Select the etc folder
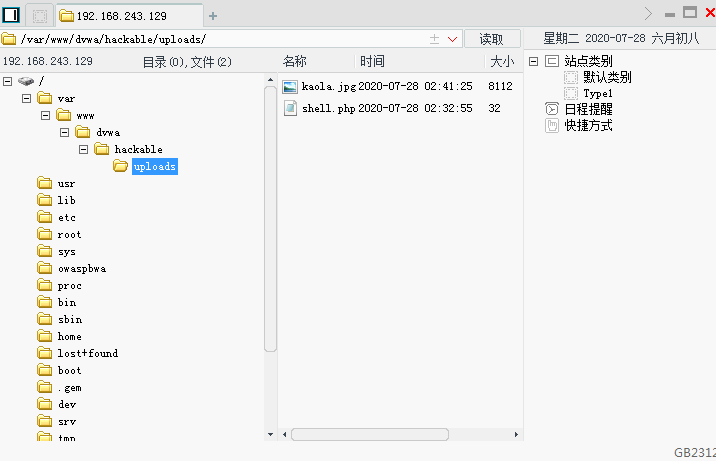This screenshot has height=461, width=716. click(67, 218)
